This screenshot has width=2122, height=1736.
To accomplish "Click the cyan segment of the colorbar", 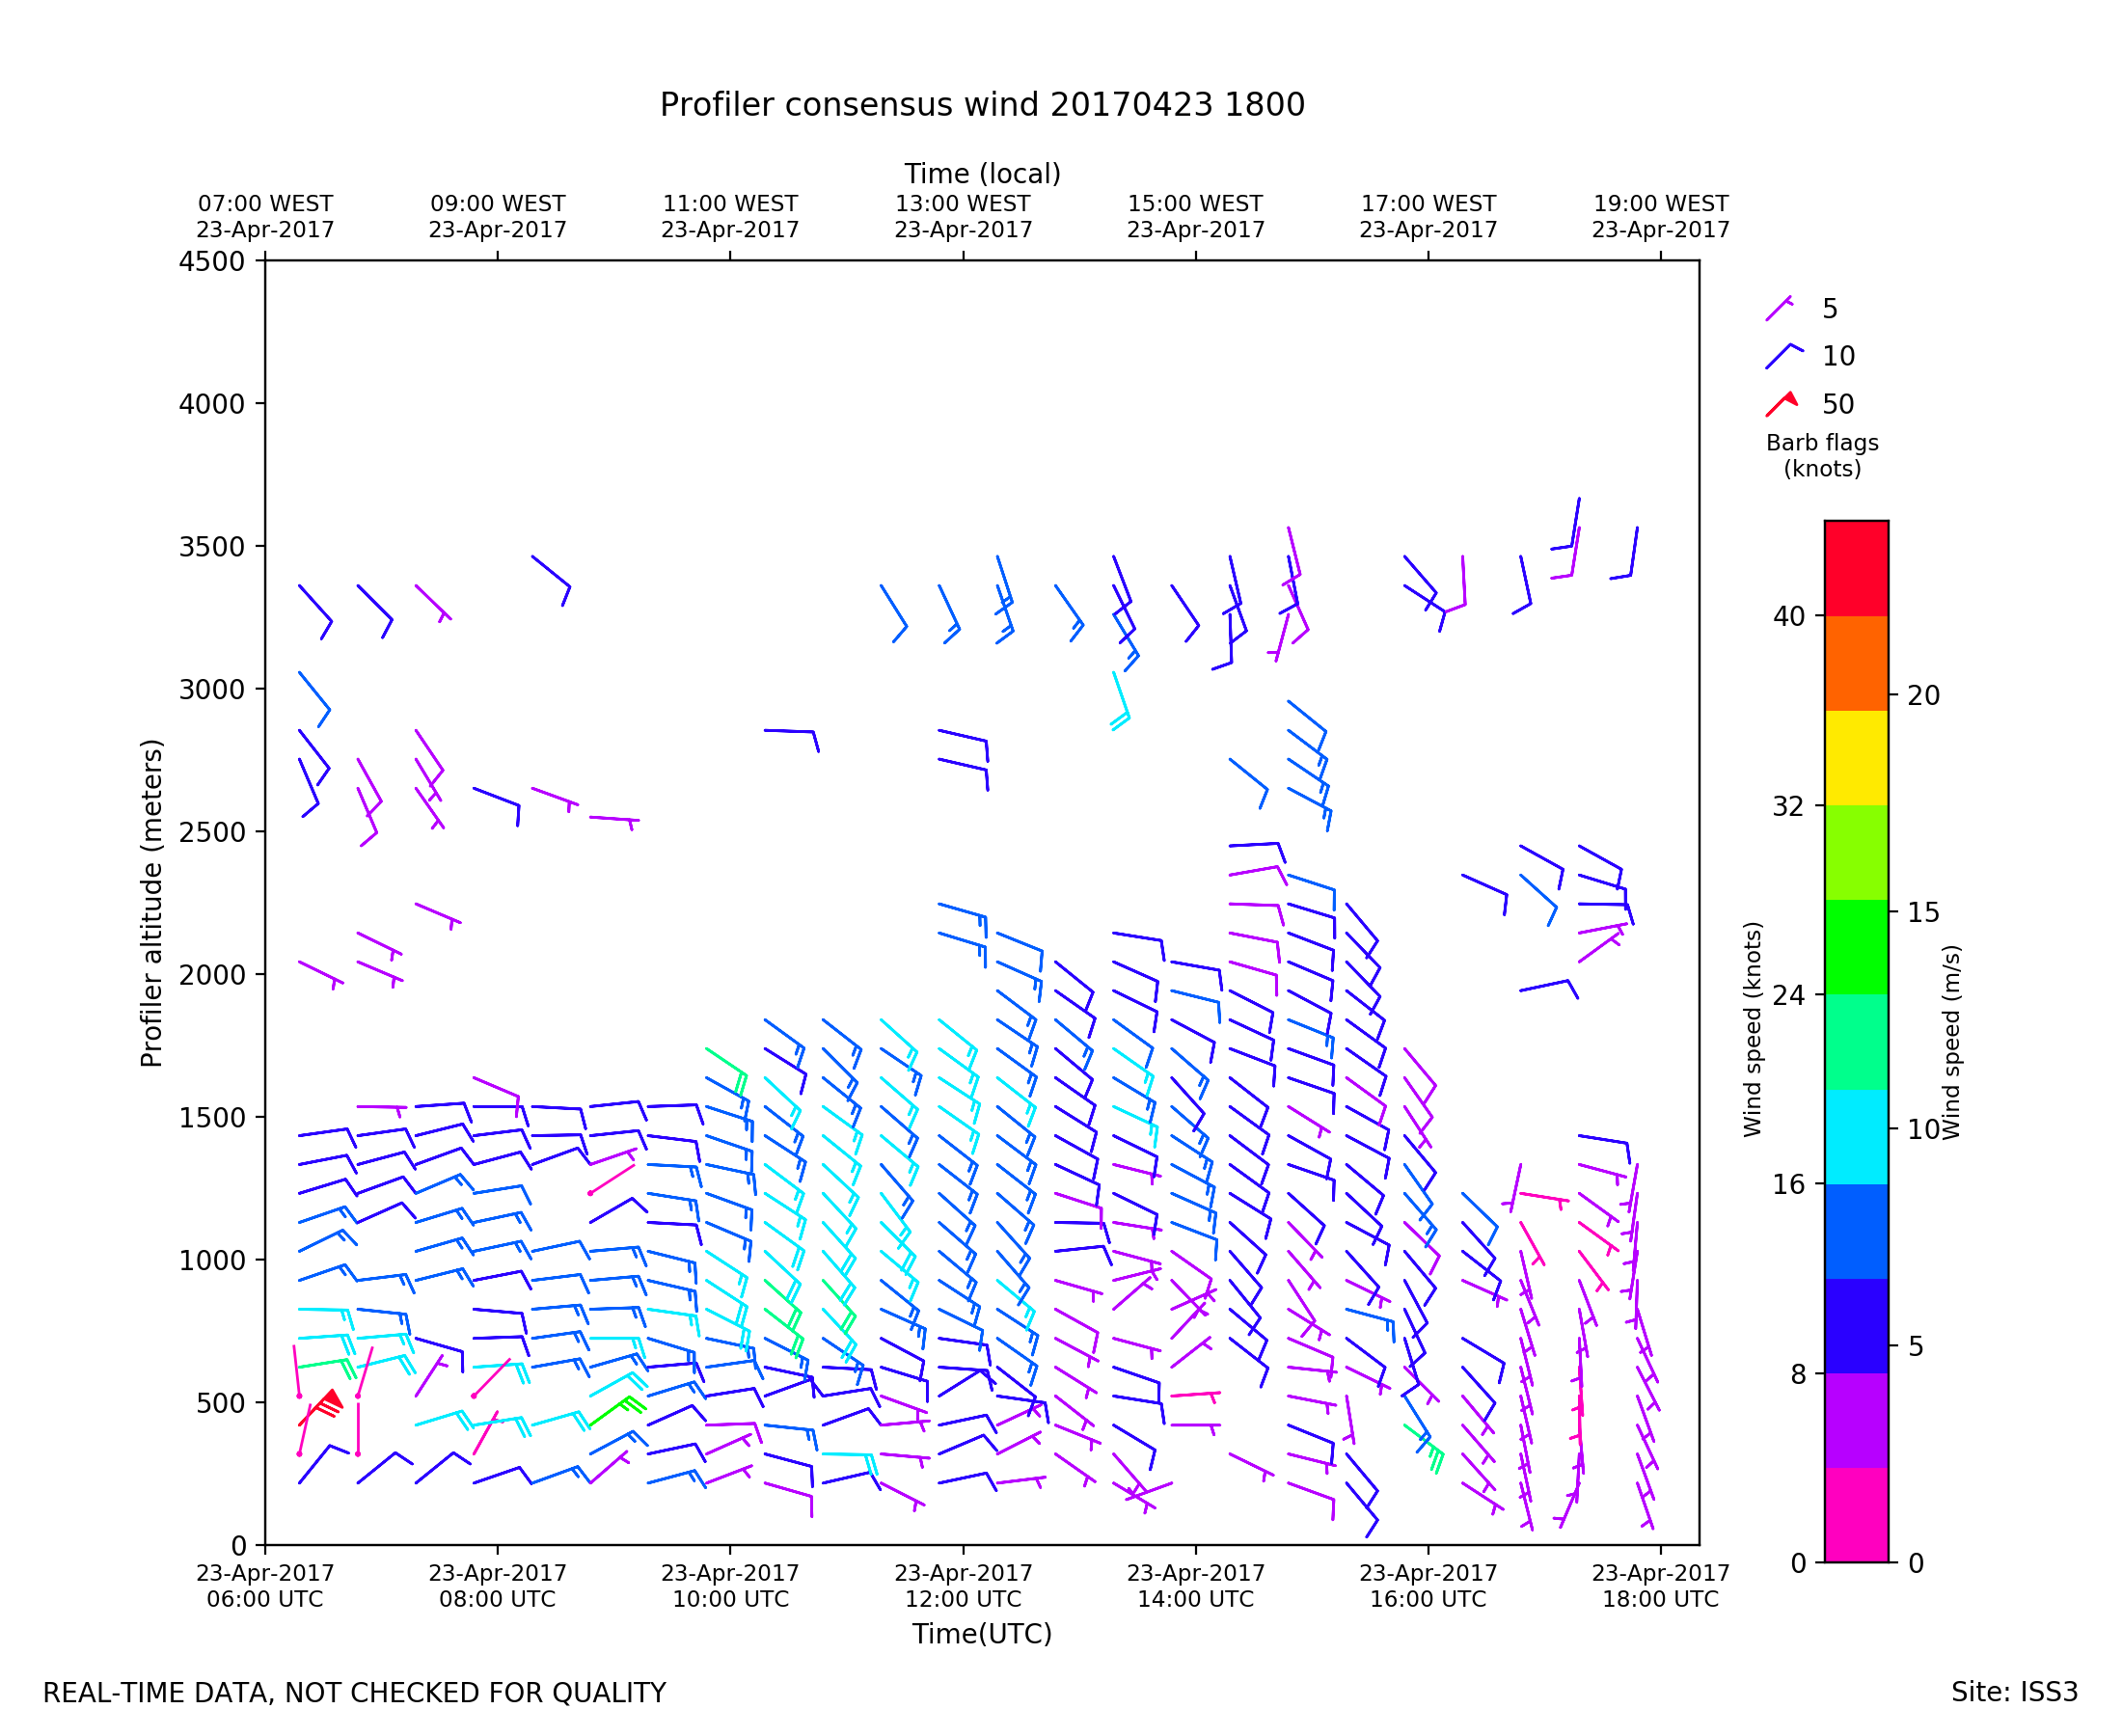I will [x=1856, y=1137].
